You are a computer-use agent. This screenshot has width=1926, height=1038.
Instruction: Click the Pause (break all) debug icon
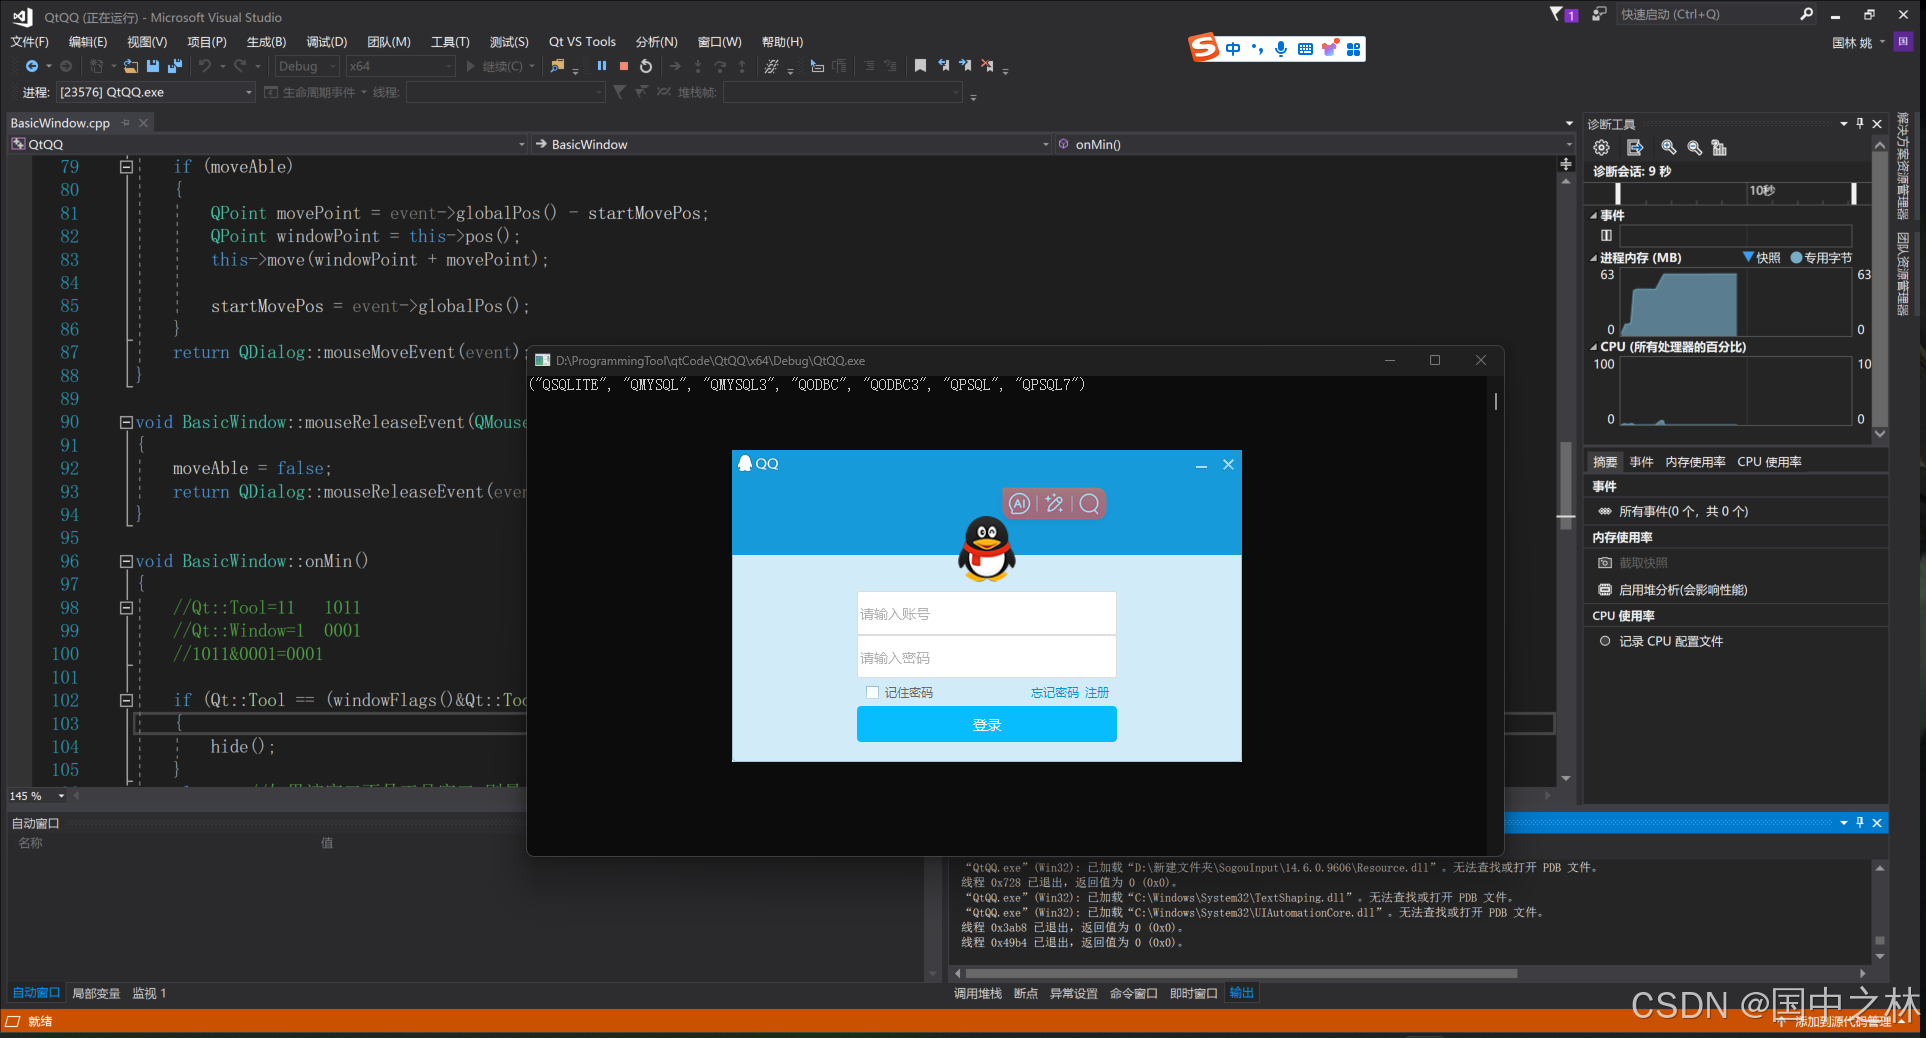tap(602, 66)
